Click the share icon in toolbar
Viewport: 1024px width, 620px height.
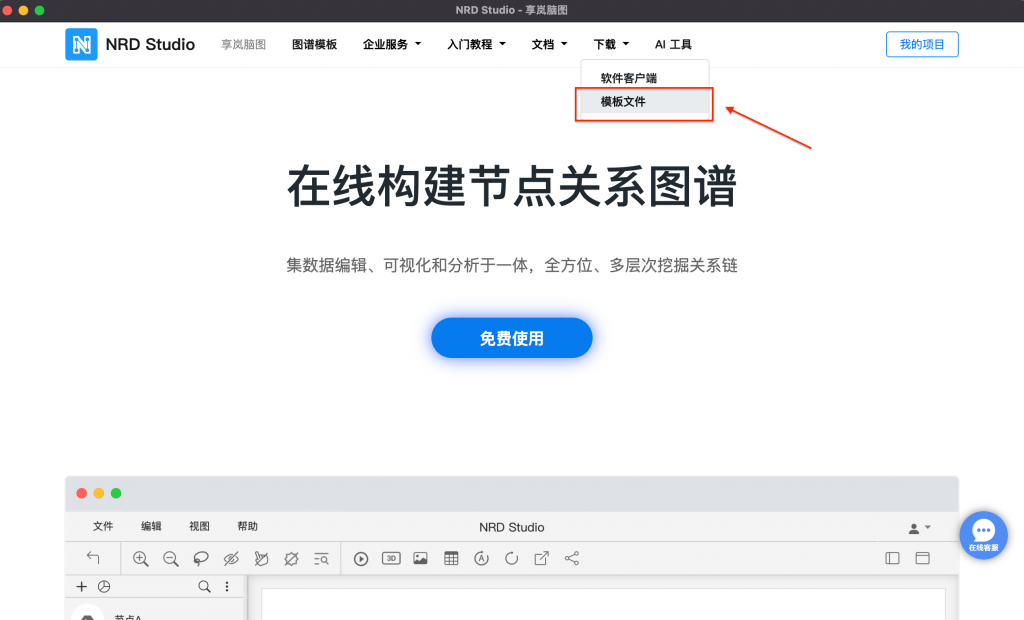click(572, 558)
